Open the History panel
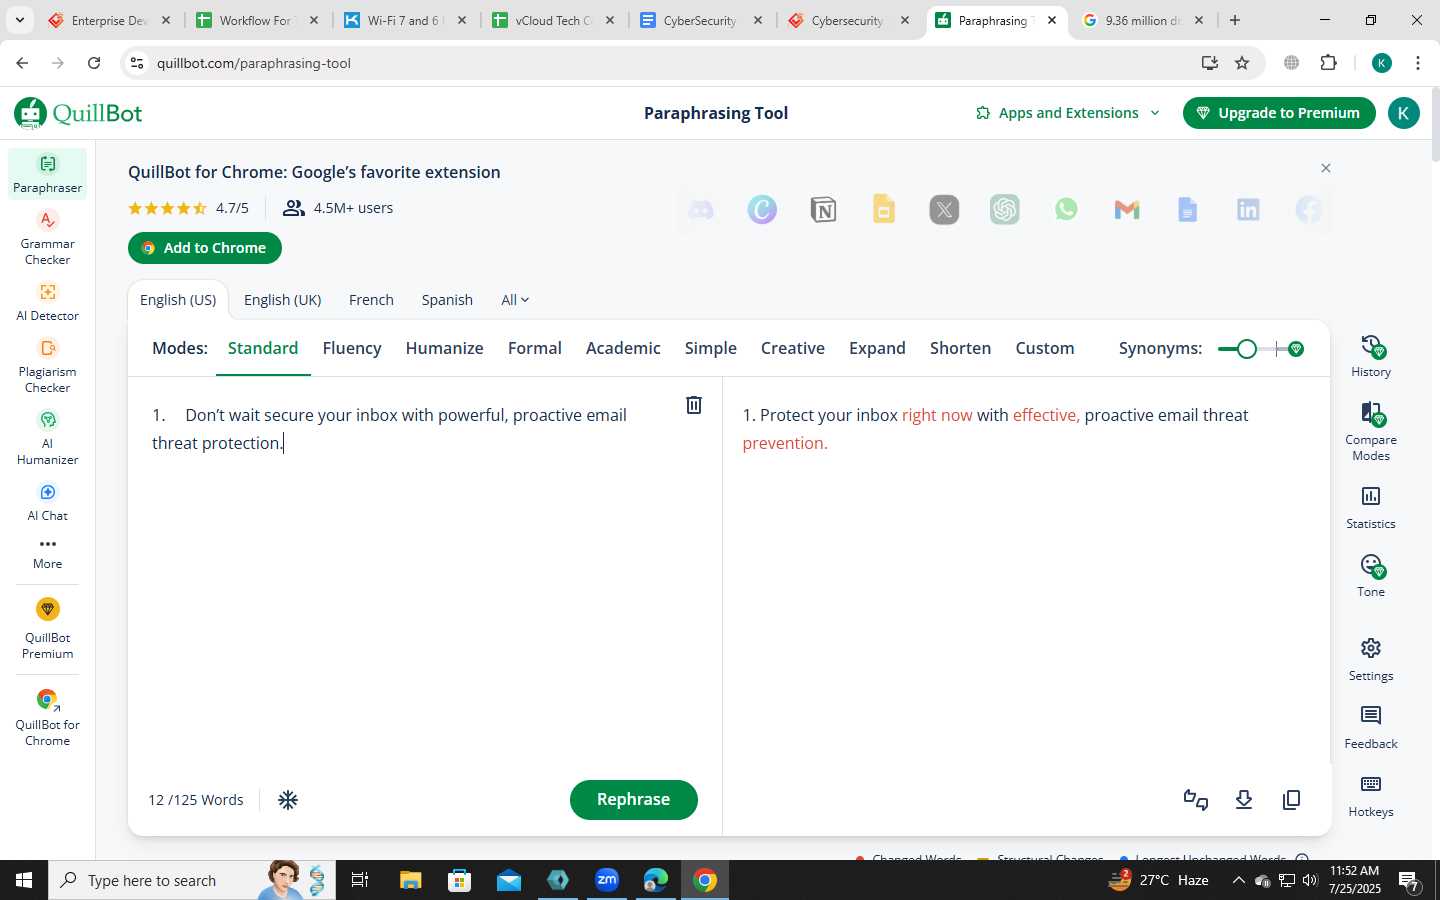 point(1370,356)
